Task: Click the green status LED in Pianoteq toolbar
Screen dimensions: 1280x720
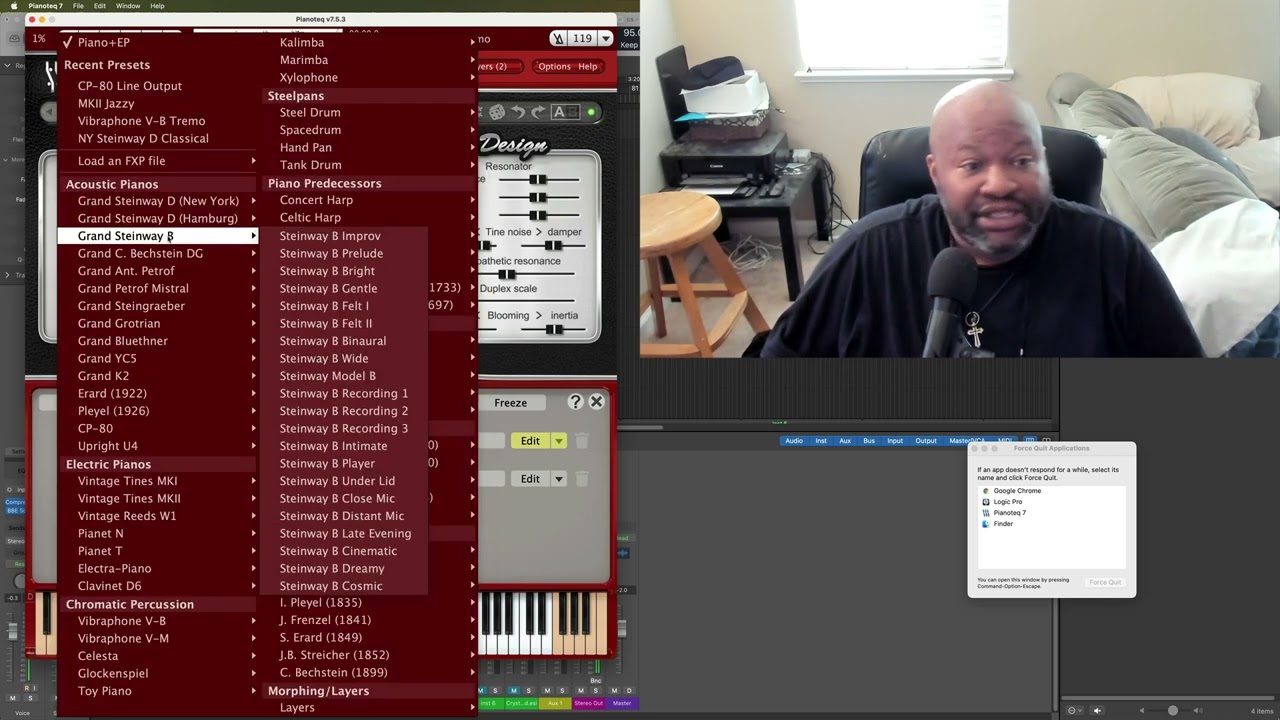Action: click(x=591, y=113)
